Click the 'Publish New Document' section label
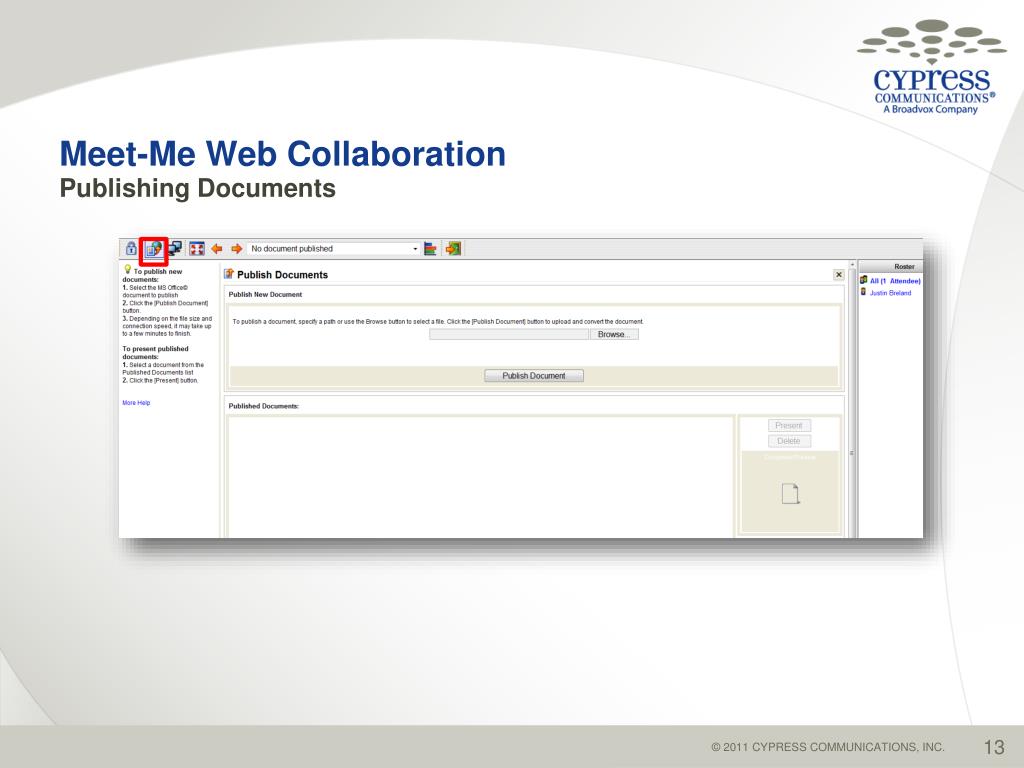The width and height of the screenshot is (1024, 768). tap(265, 295)
